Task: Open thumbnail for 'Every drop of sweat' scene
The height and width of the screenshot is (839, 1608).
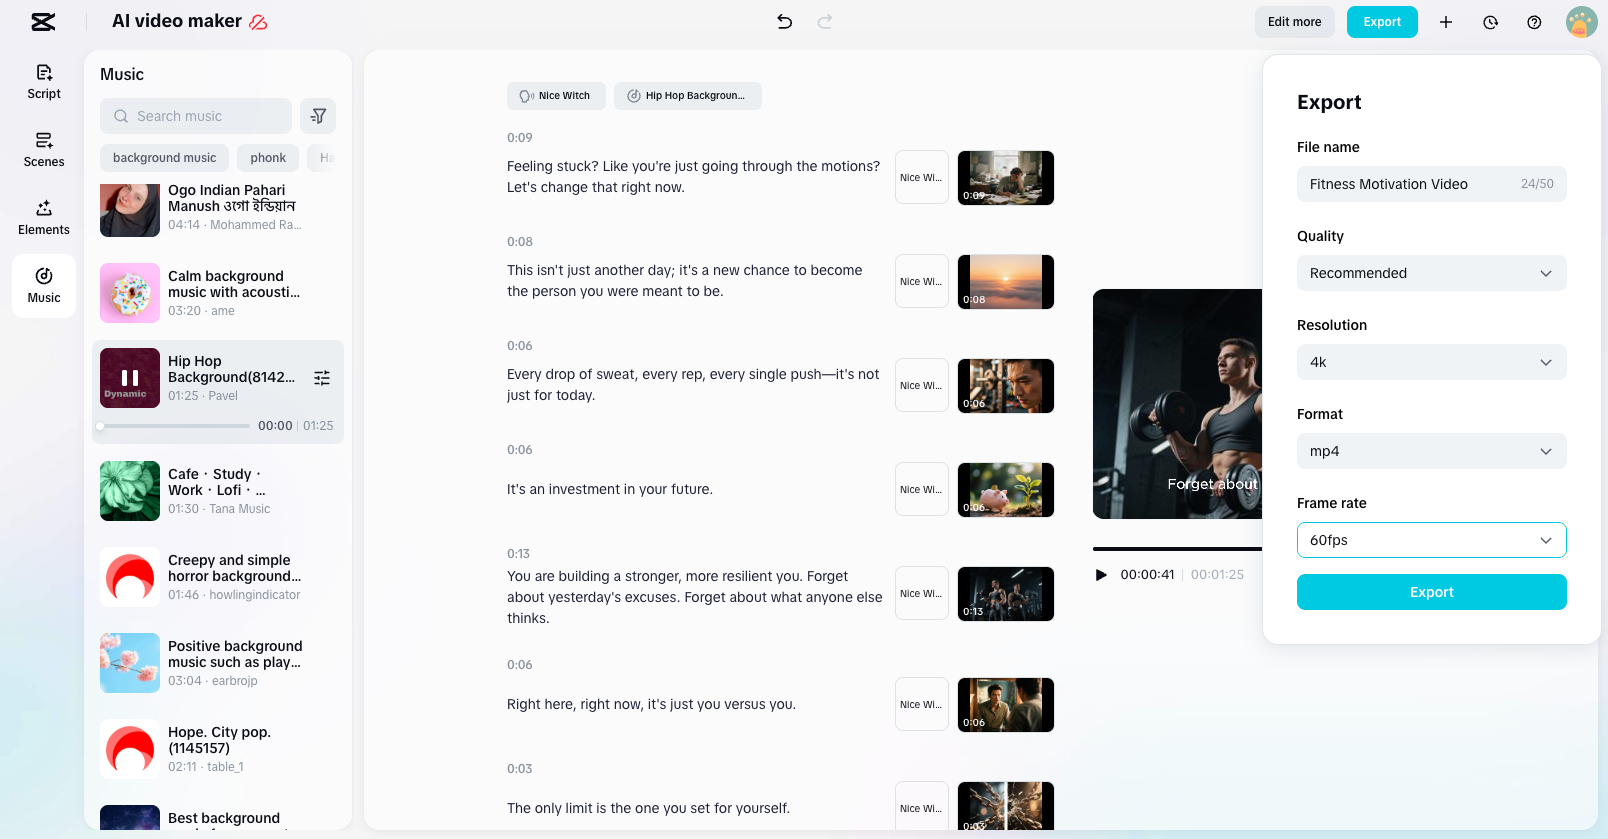Action: coord(1006,386)
